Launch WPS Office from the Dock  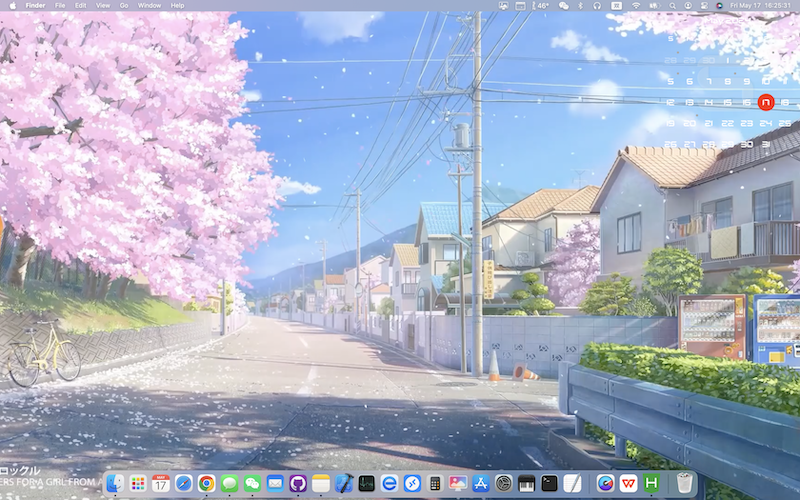(x=629, y=483)
